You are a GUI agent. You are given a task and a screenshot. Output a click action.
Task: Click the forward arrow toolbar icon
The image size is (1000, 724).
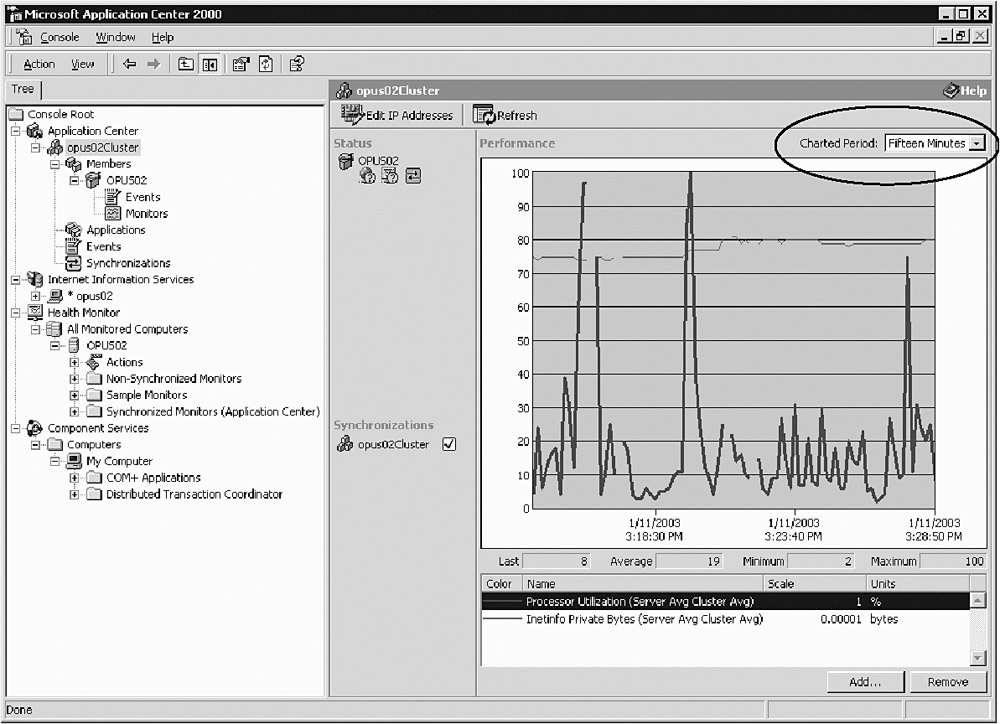pos(153,64)
